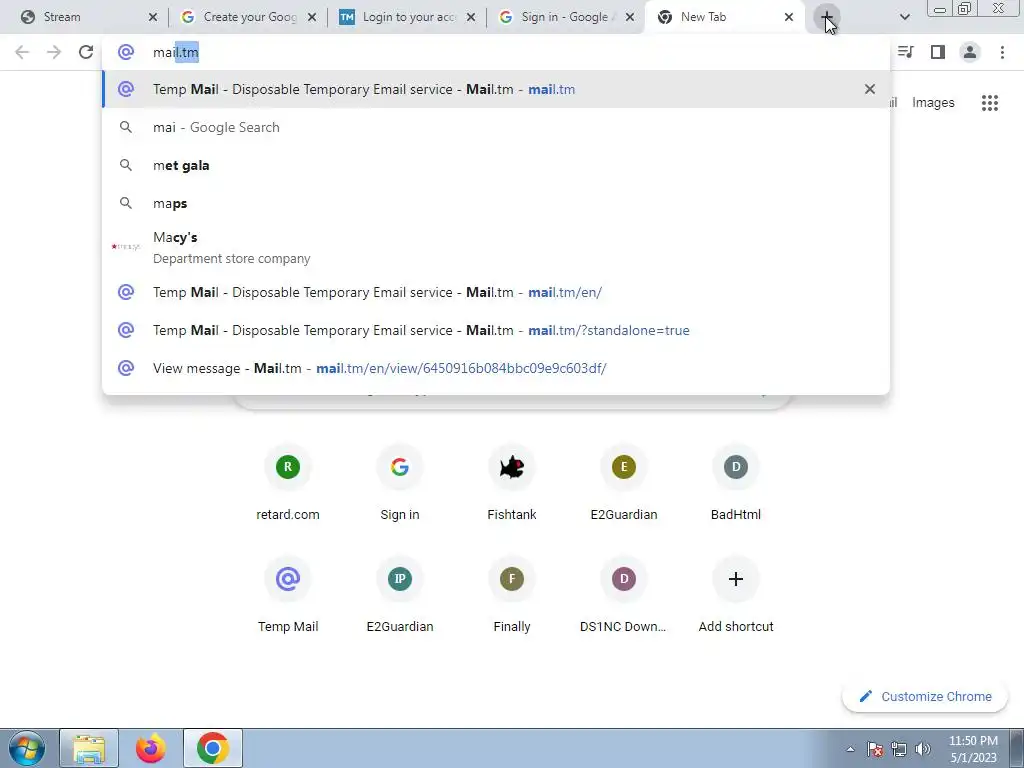The width and height of the screenshot is (1024, 768).
Task: Open the Windows Start menu
Action: [x=27, y=748]
